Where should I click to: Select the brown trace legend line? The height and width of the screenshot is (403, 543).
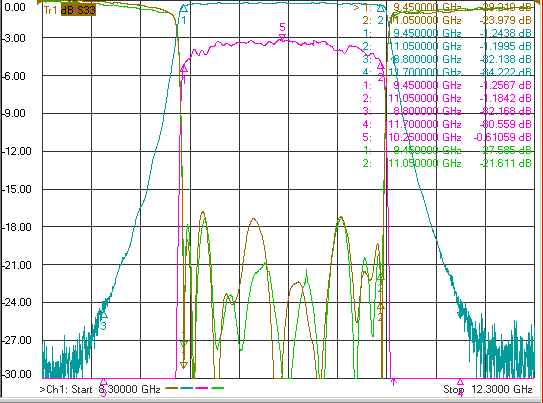tap(171, 388)
